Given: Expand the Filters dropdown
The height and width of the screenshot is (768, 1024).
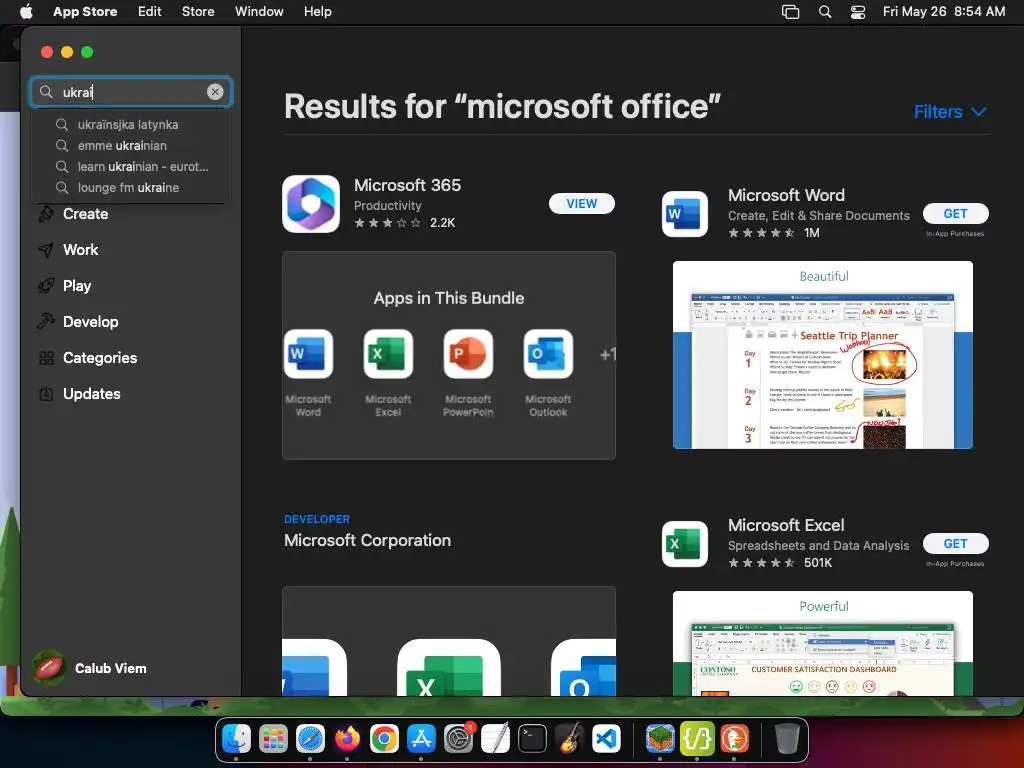Looking at the screenshot, I should 950,112.
